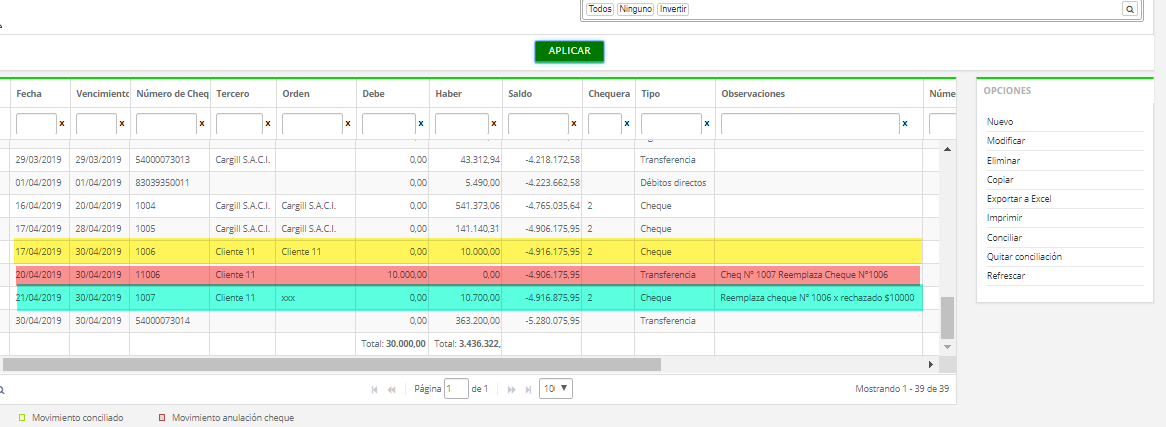Clear the Tercero filter with its x
Viewport: 1166px width, 427px height.
pos(268,124)
